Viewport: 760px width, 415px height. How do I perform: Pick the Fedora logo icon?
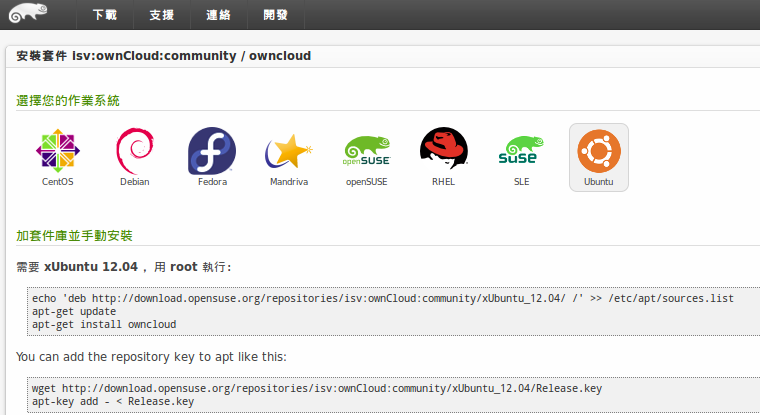point(212,151)
